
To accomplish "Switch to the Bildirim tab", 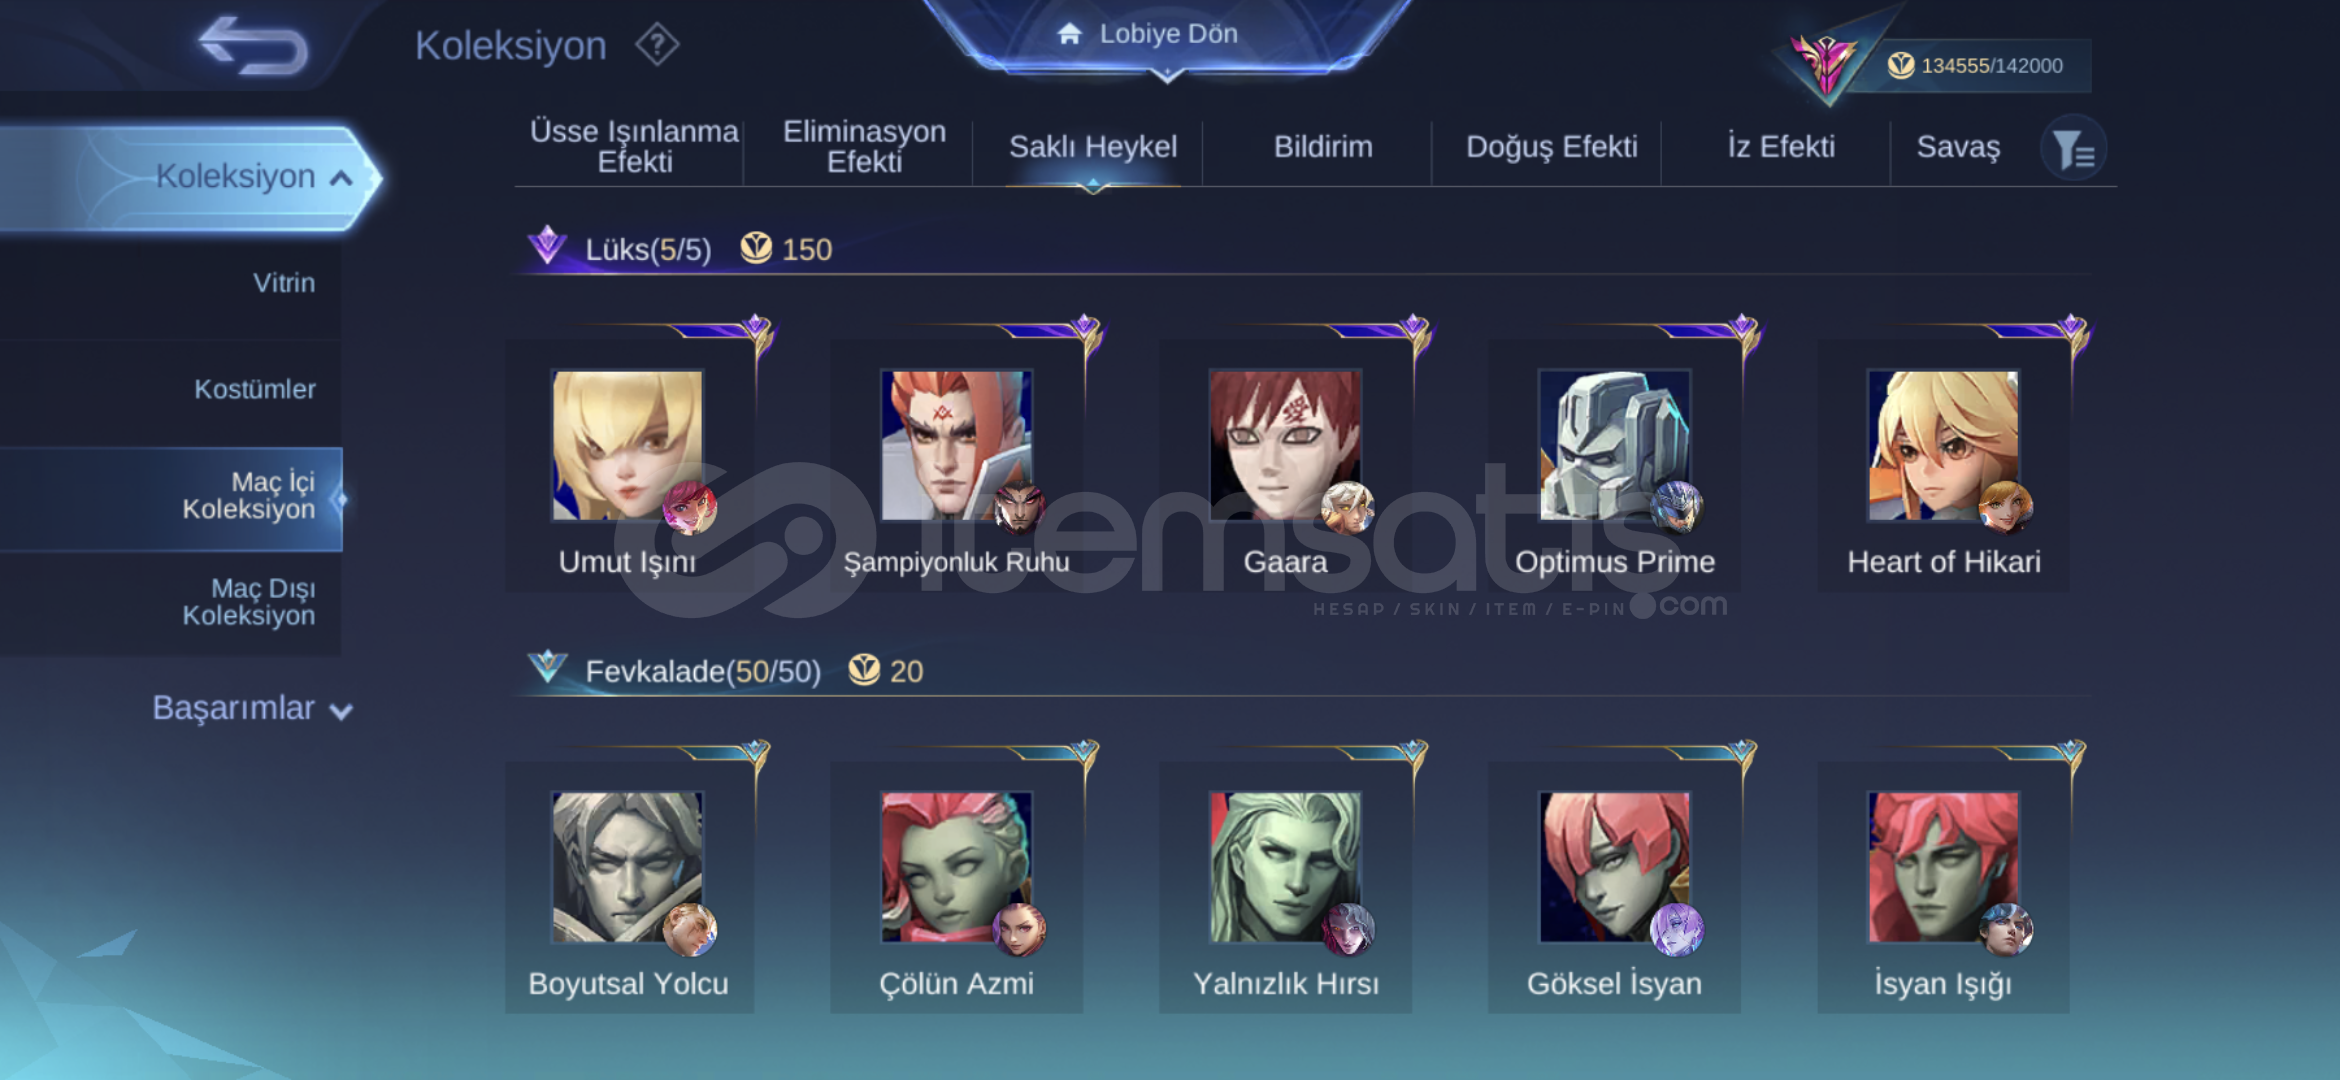I will click(x=1322, y=147).
